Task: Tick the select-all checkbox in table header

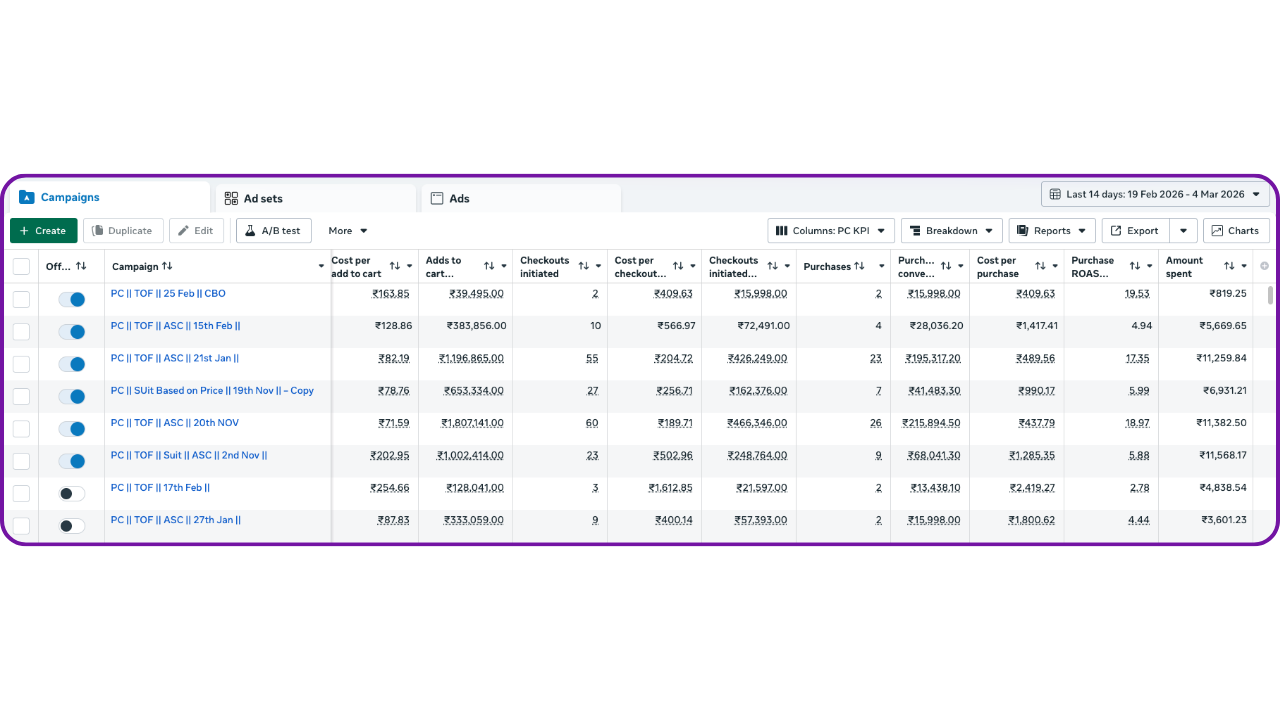Action: tap(21, 267)
